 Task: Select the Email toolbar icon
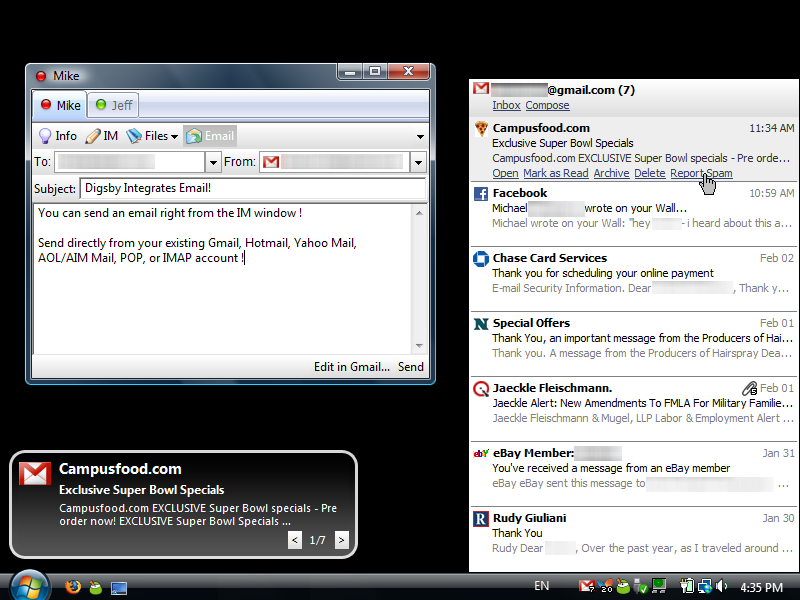click(x=196, y=135)
